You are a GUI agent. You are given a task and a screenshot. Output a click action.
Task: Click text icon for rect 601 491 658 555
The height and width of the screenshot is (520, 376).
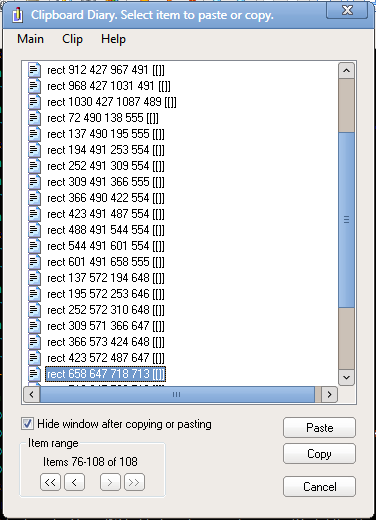34,262
